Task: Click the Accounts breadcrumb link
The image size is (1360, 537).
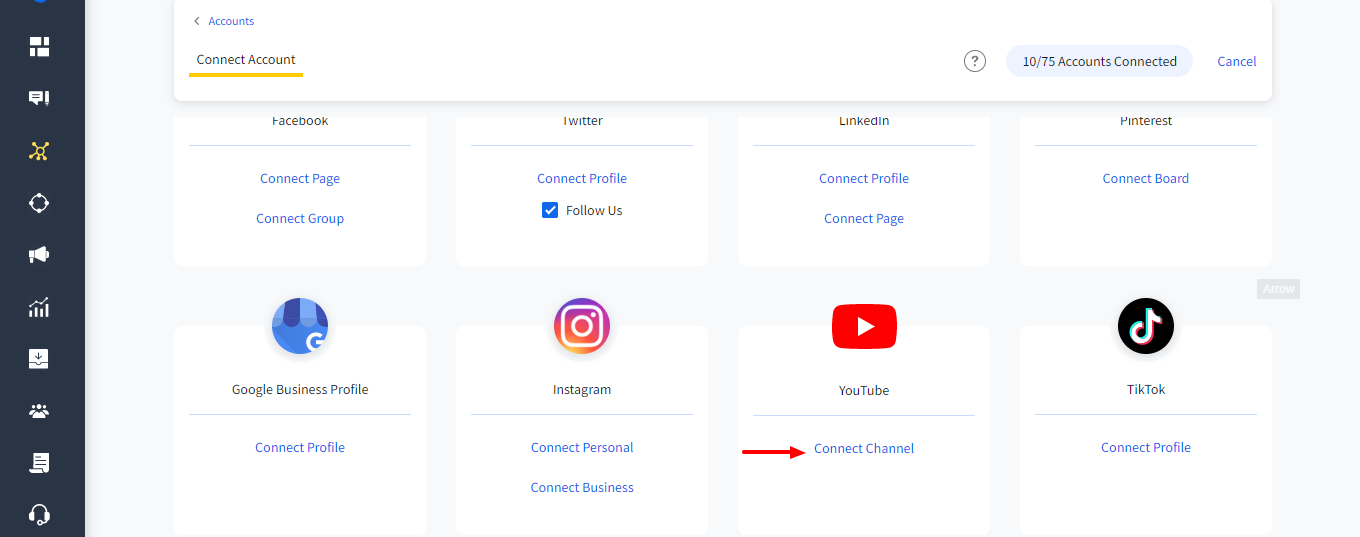Action: [231, 21]
